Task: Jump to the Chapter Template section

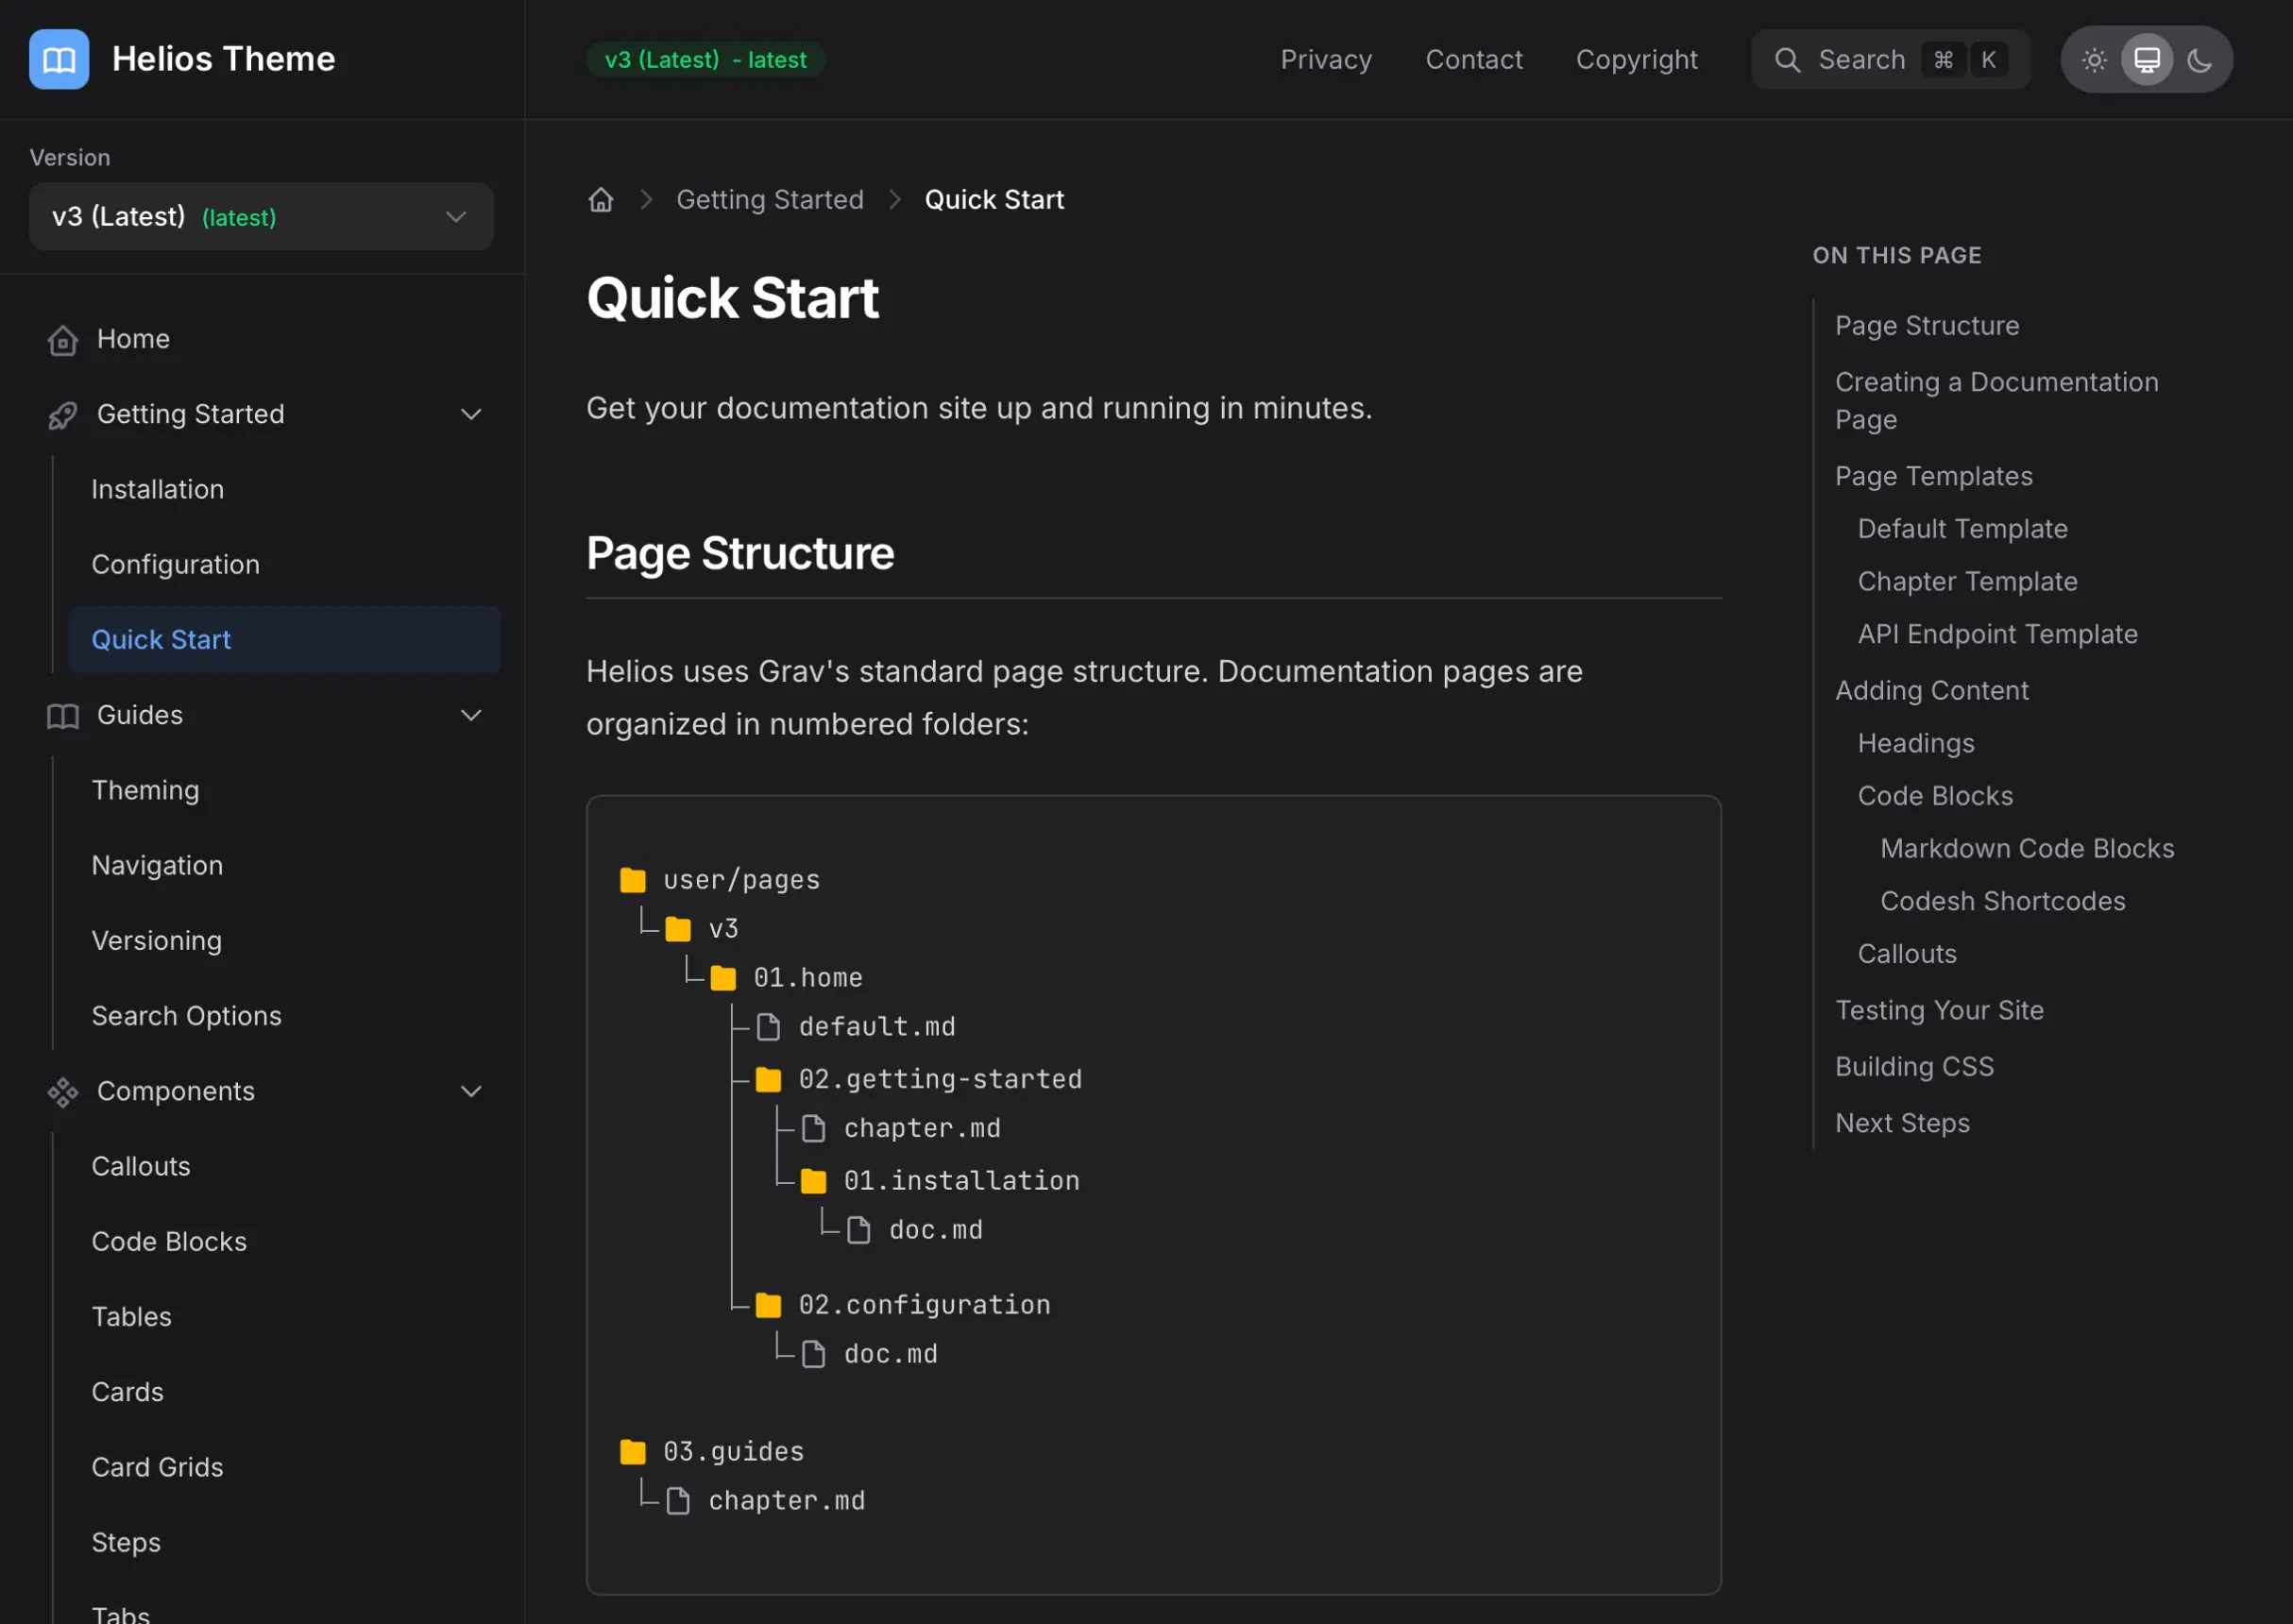Action: [x=1966, y=582]
